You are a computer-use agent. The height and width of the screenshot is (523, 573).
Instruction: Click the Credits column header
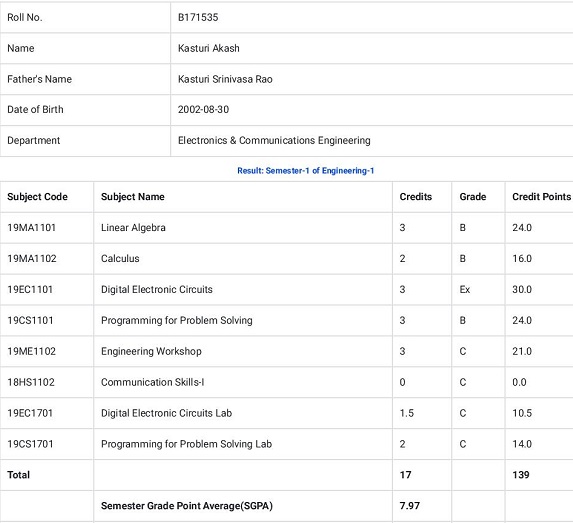click(415, 197)
